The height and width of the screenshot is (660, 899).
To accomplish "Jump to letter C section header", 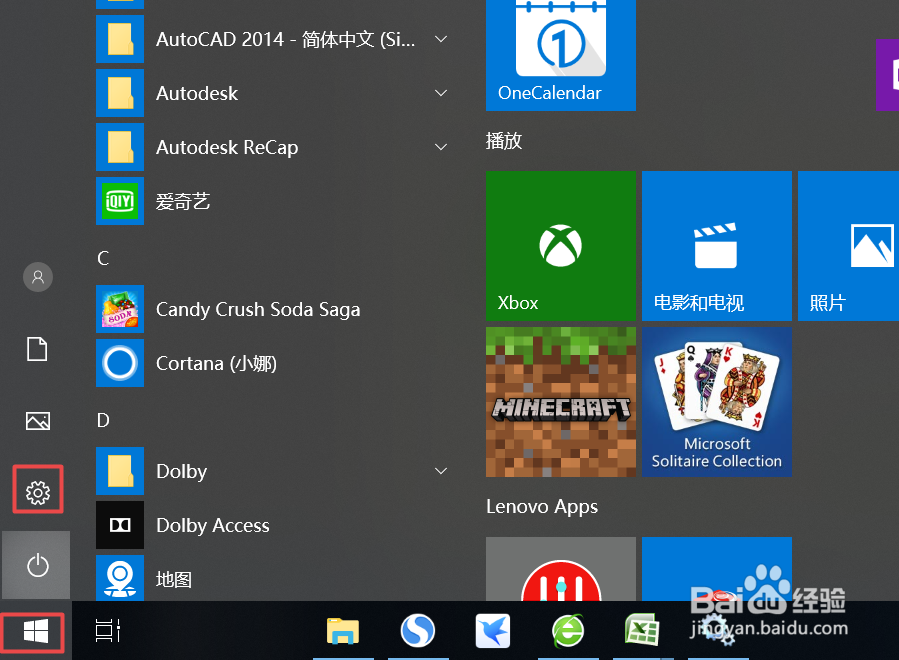I will point(103,258).
